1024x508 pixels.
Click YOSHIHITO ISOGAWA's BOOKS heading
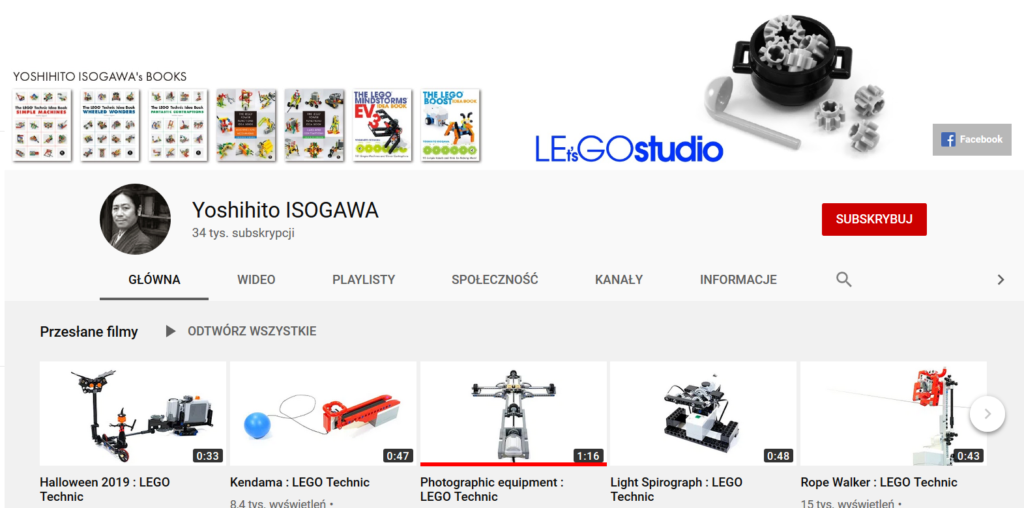point(100,76)
